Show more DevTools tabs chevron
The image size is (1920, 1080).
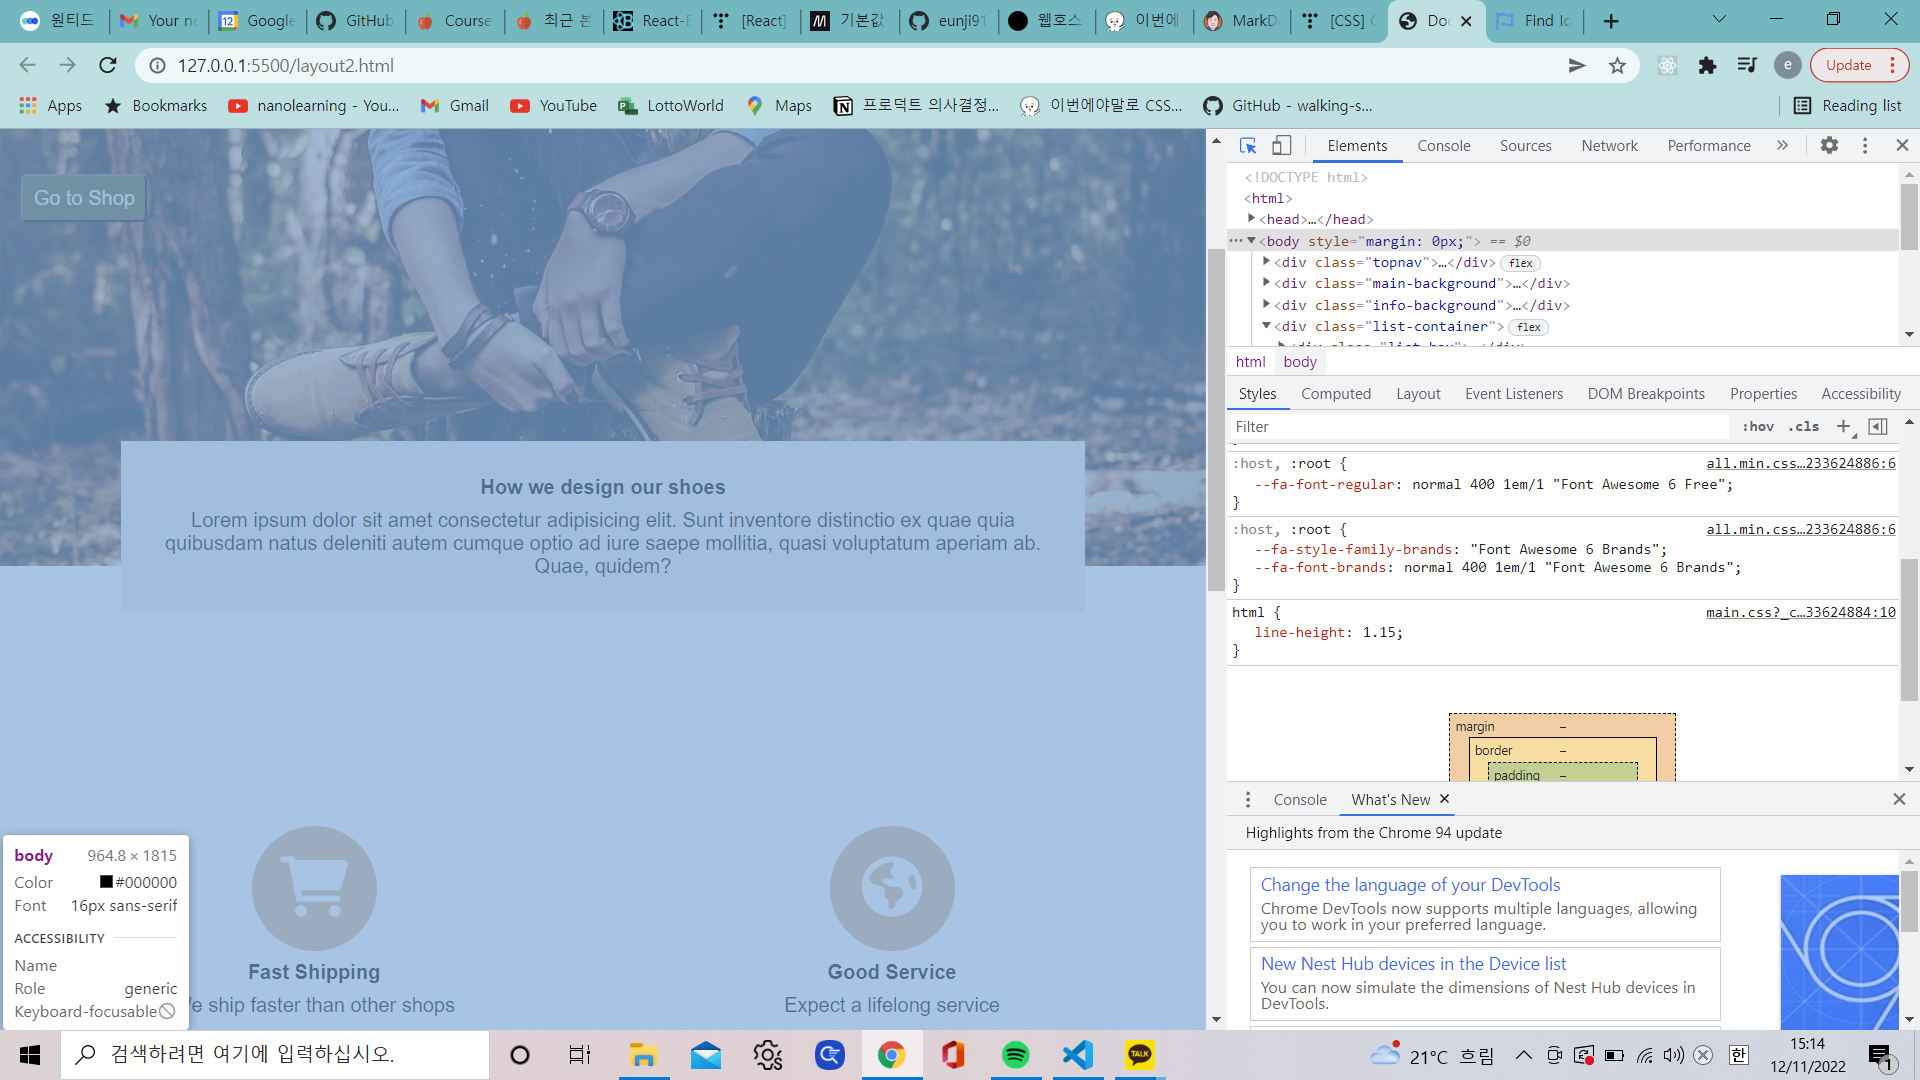click(x=1782, y=146)
